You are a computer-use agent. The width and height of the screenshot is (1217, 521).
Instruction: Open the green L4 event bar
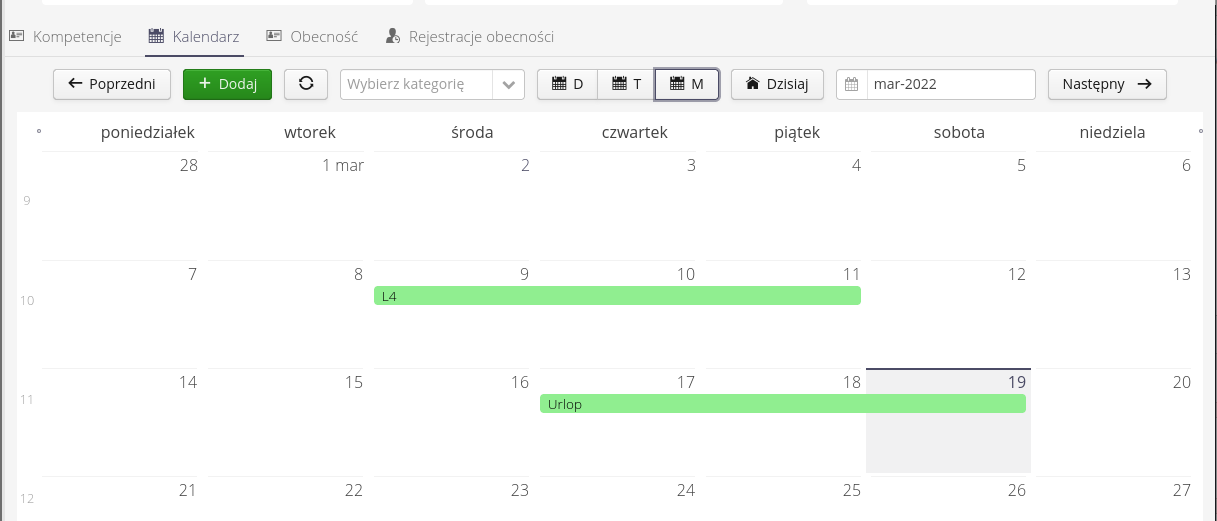click(617, 295)
